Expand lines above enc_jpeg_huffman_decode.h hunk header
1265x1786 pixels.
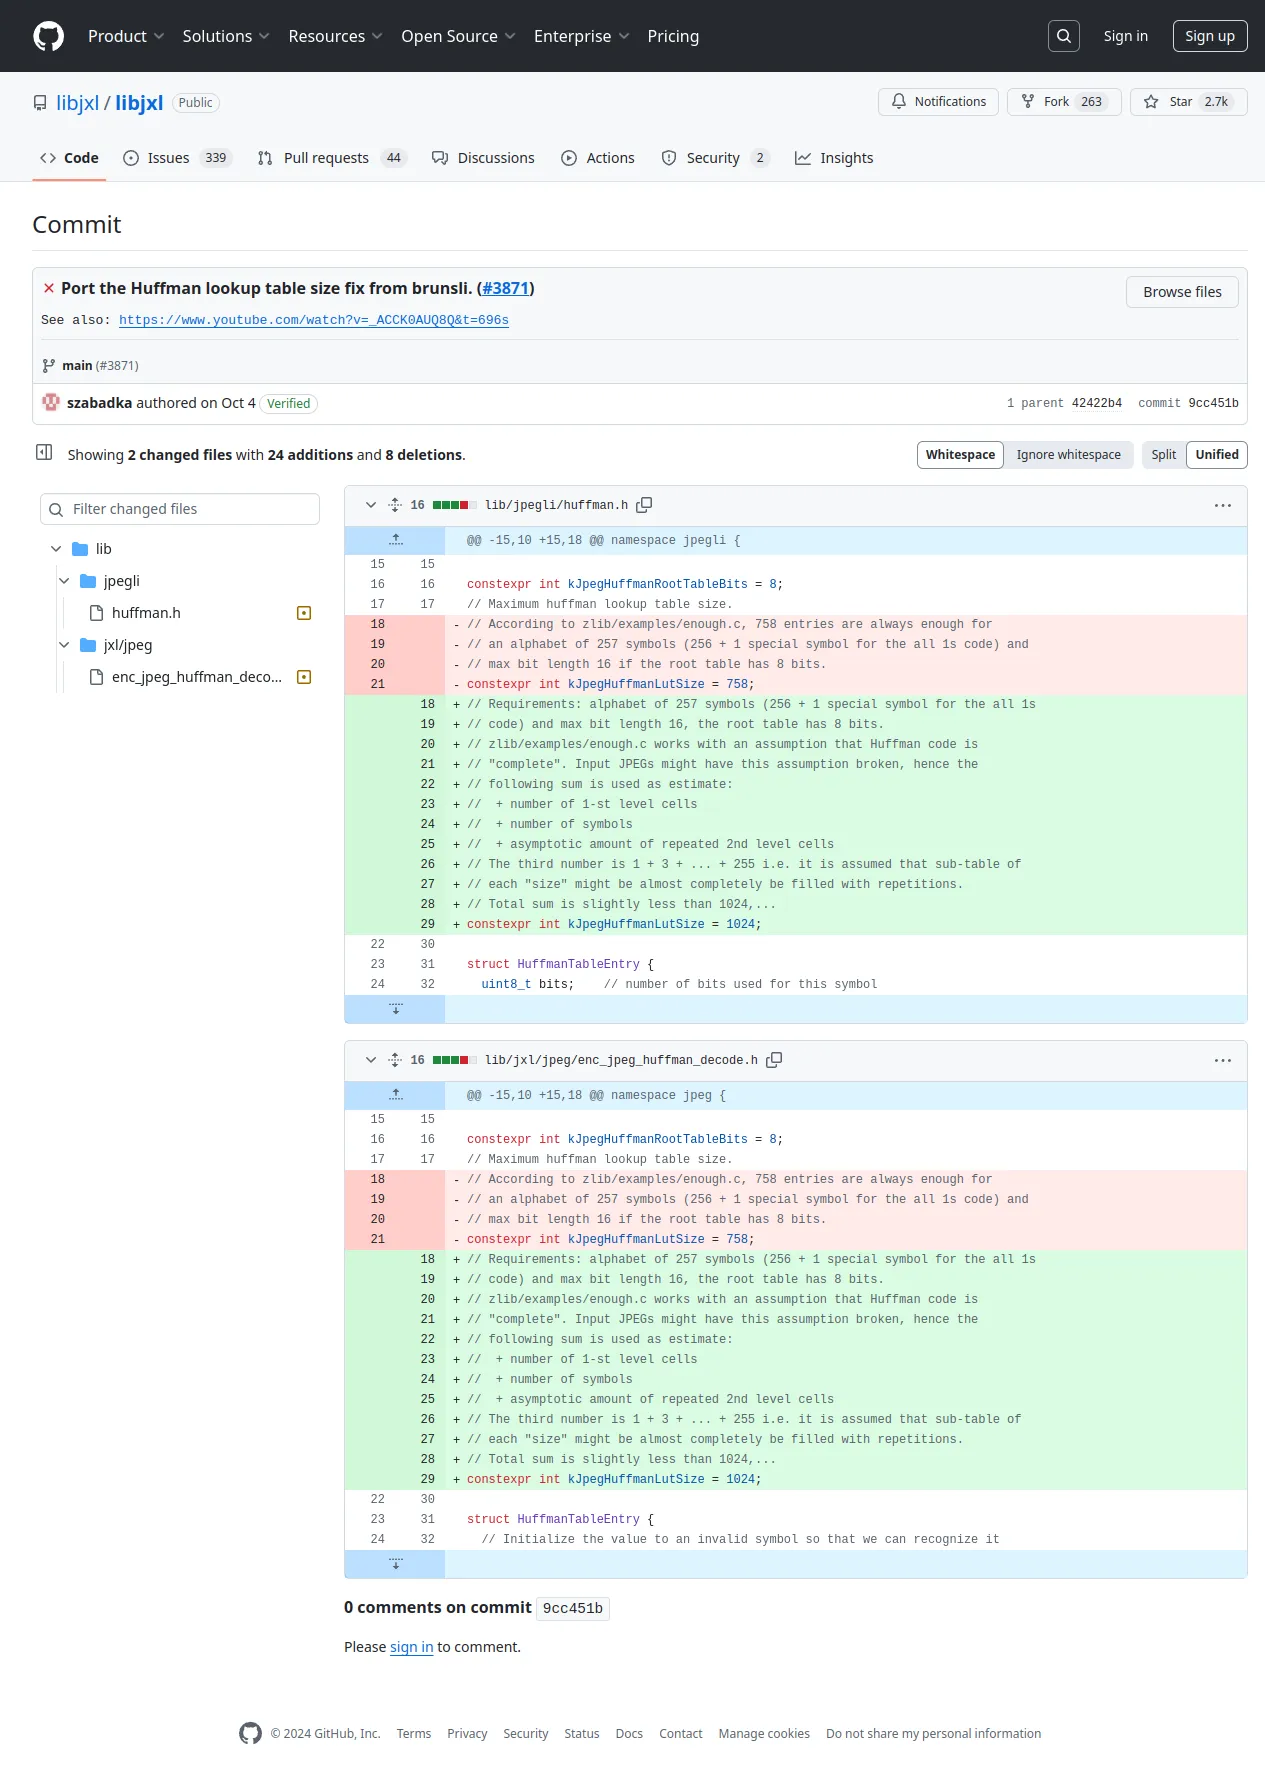(395, 1095)
